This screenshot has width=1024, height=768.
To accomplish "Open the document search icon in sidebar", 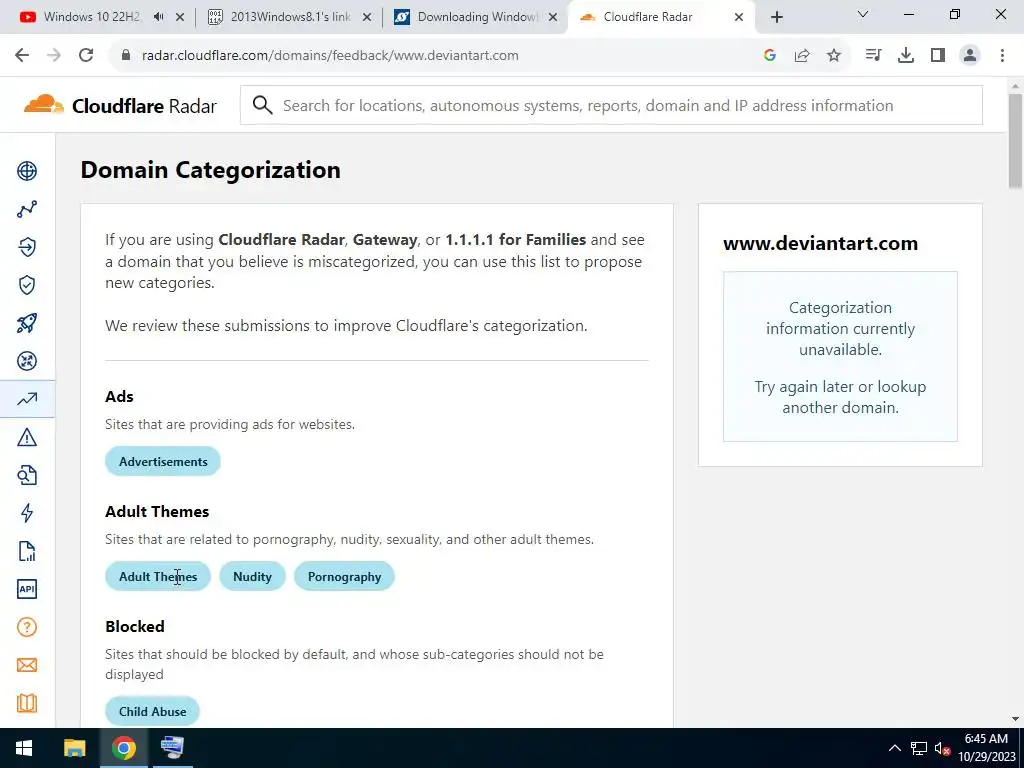I will (27, 475).
